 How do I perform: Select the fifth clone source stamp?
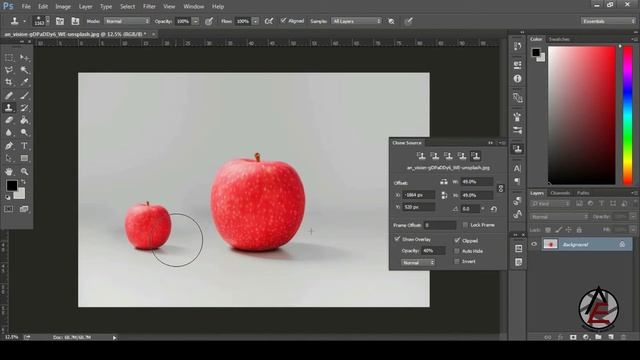[475, 156]
